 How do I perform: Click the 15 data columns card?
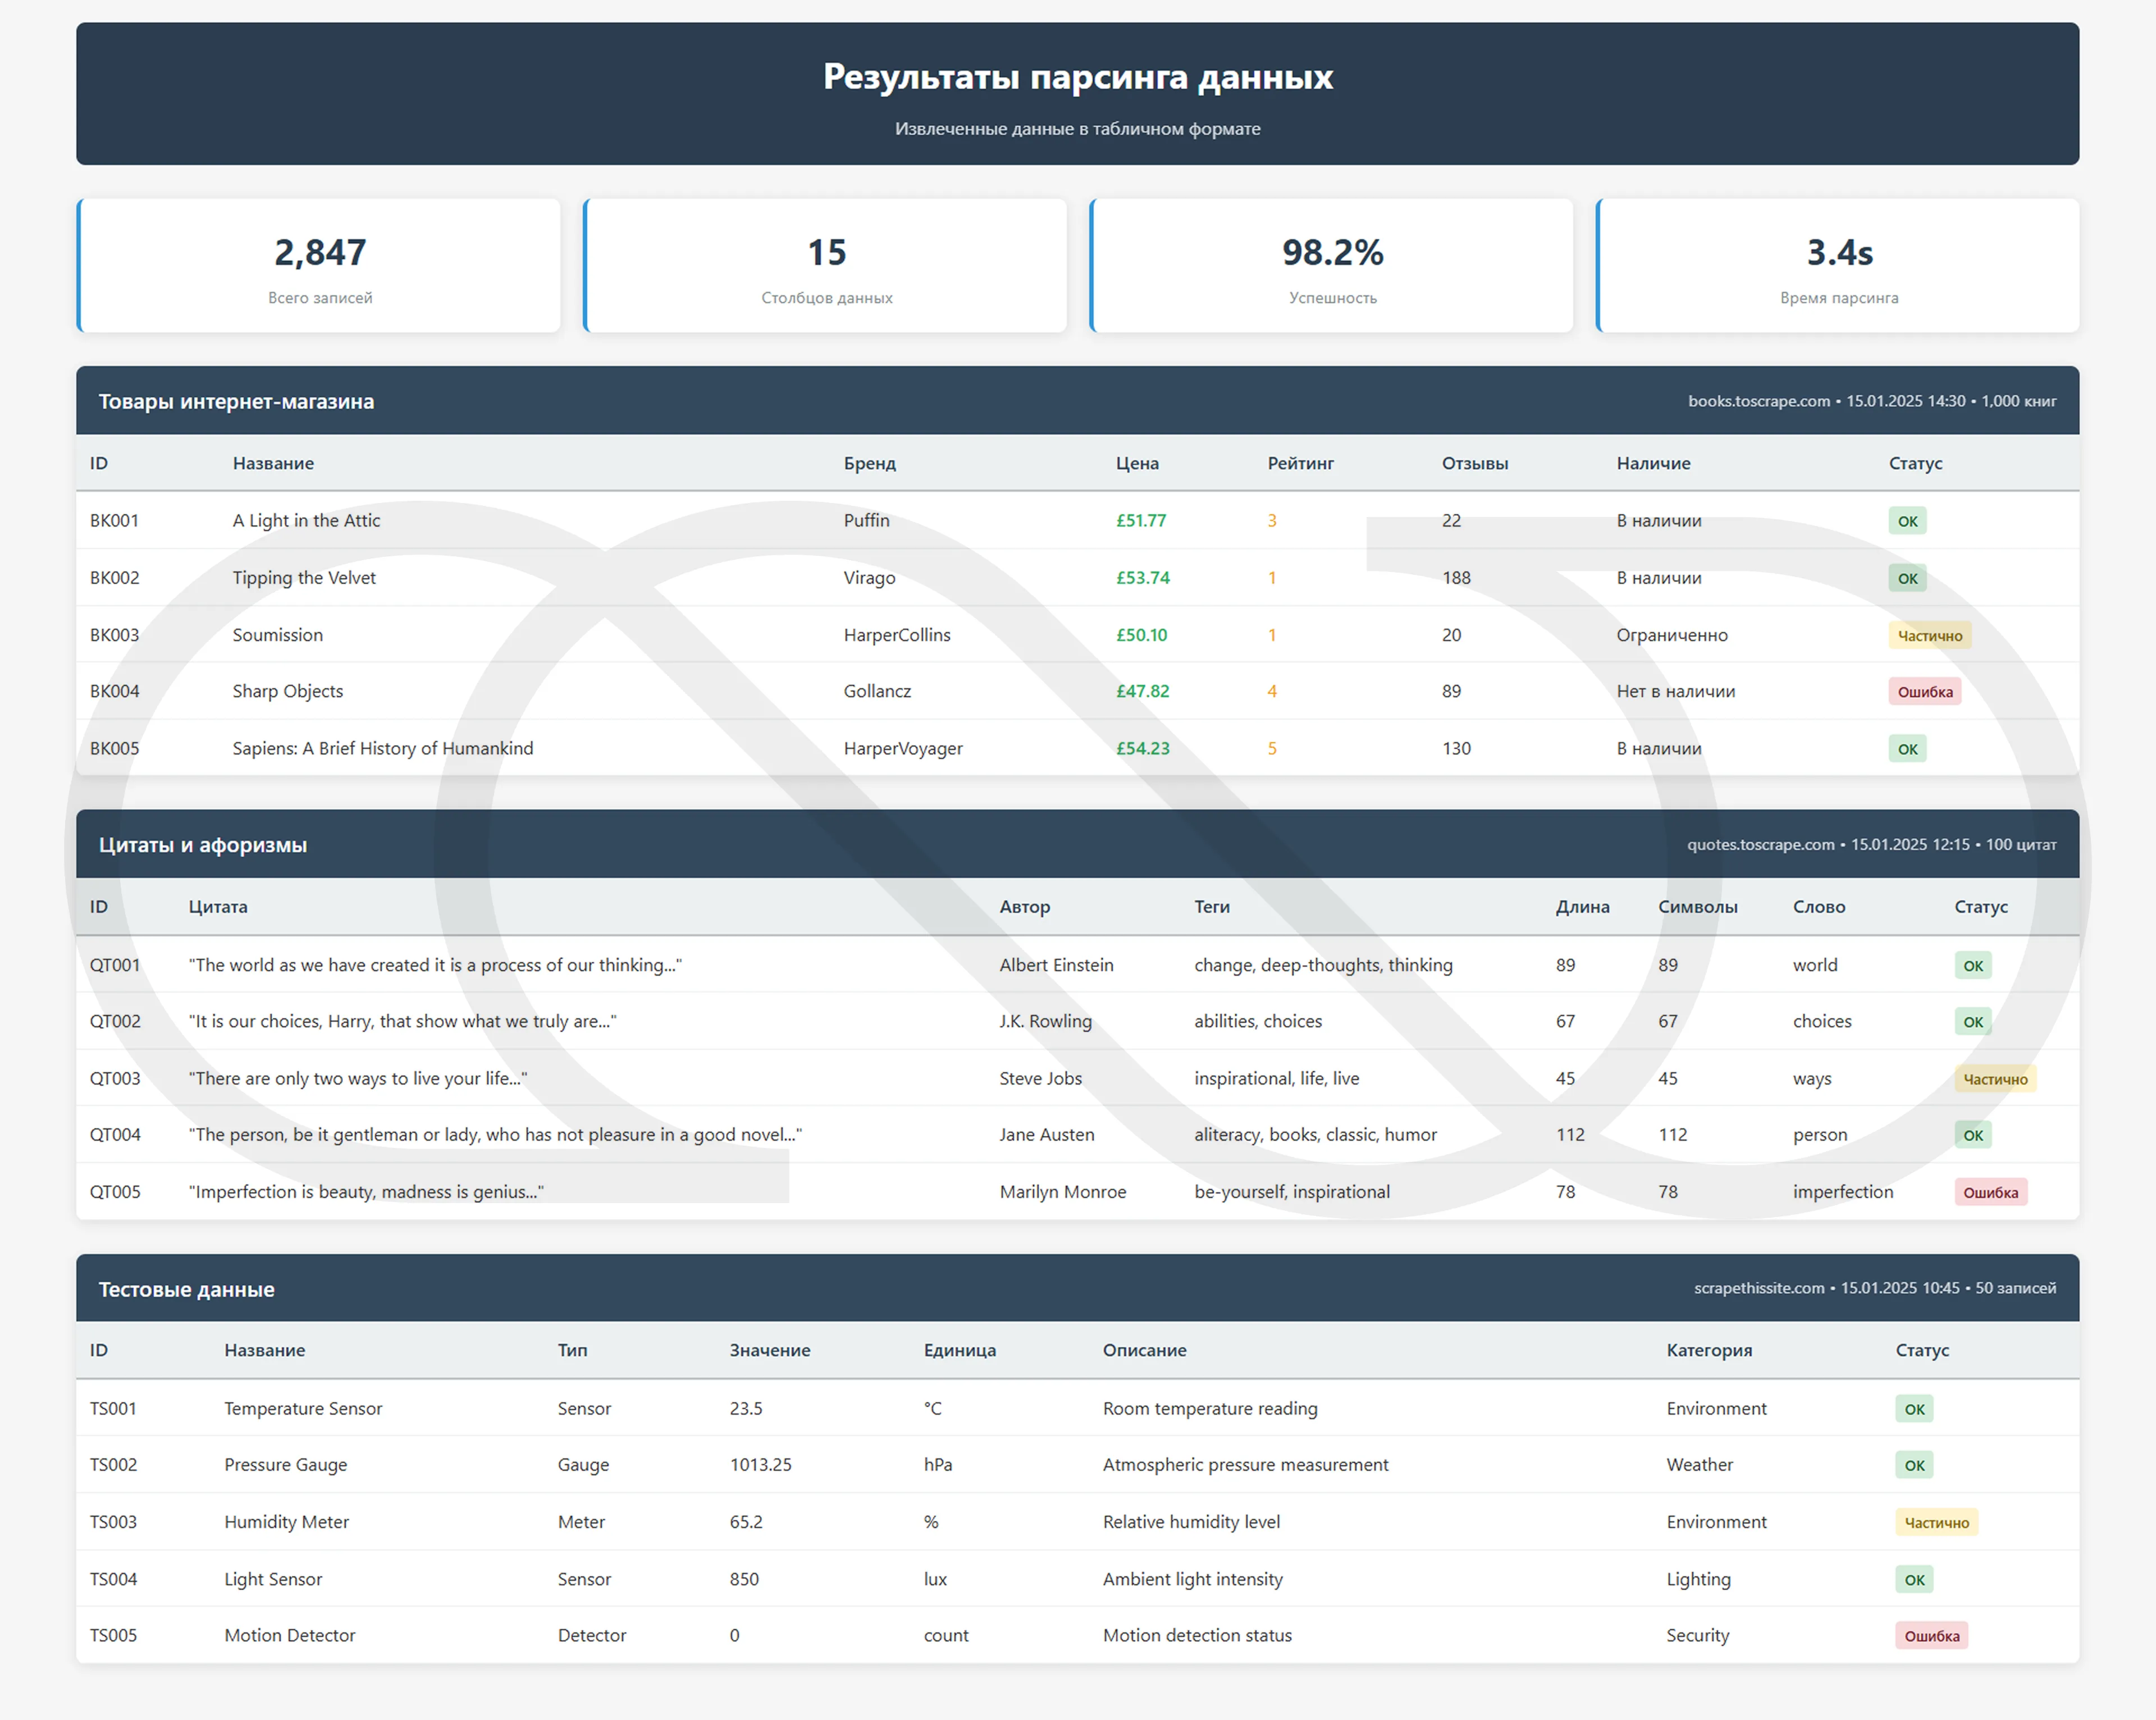(826, 266)
